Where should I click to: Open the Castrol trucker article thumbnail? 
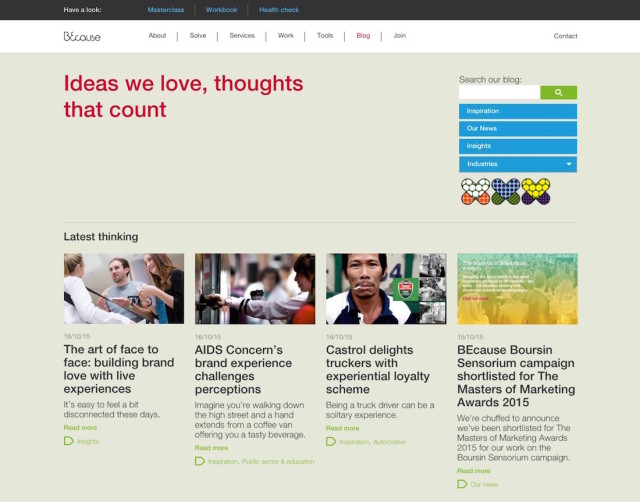coord(386,289)
